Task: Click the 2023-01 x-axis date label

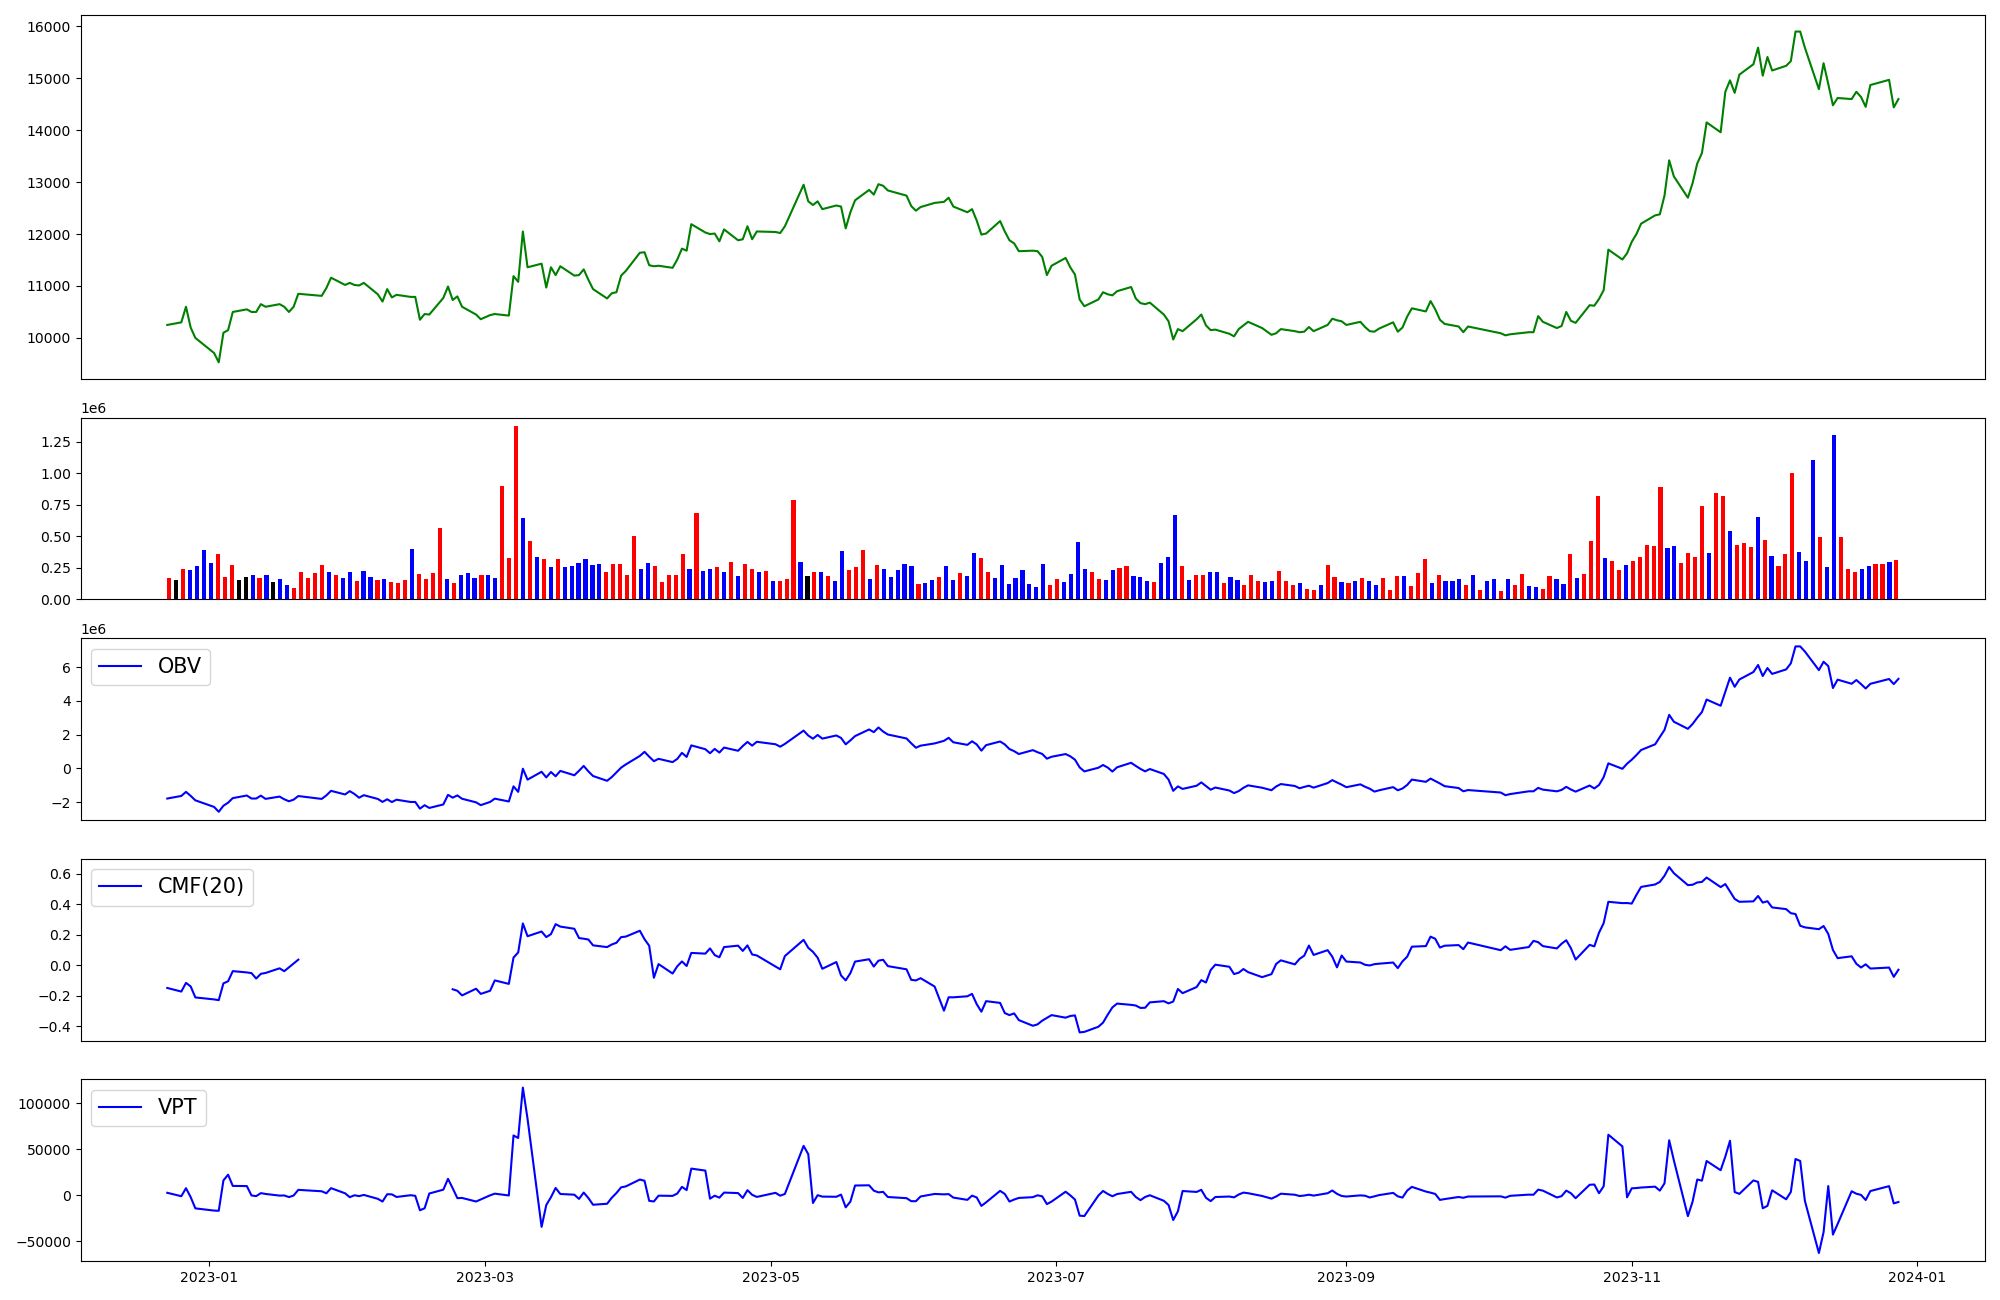Action: [x=209, y=1277]
